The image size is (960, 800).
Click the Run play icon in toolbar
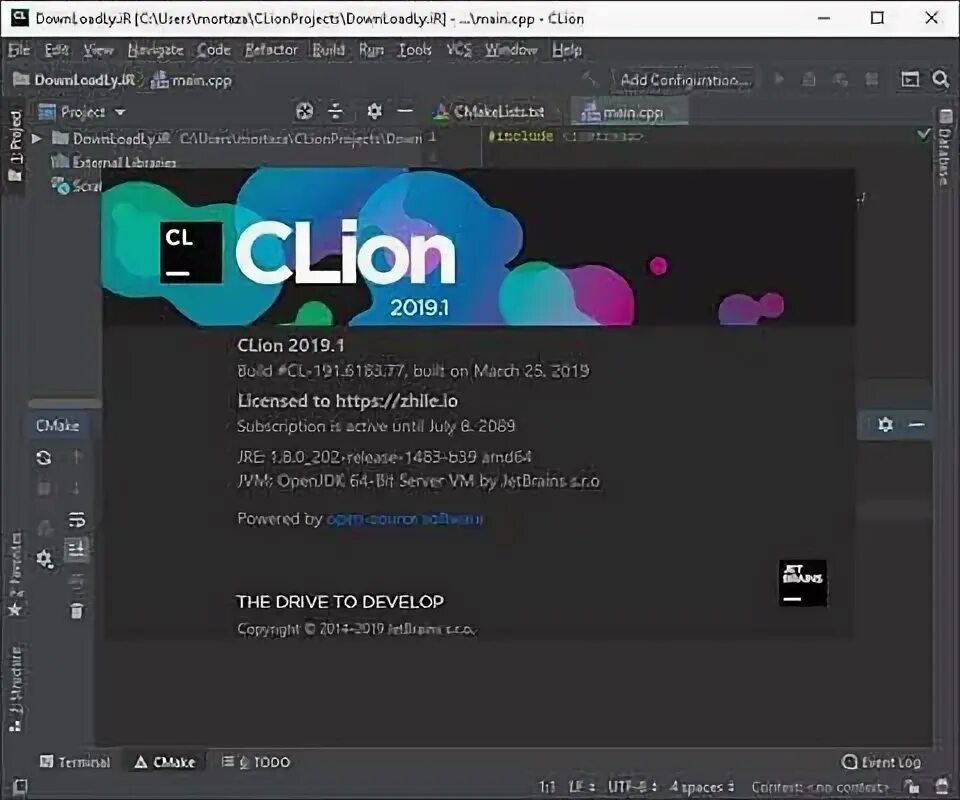point(779,80)
